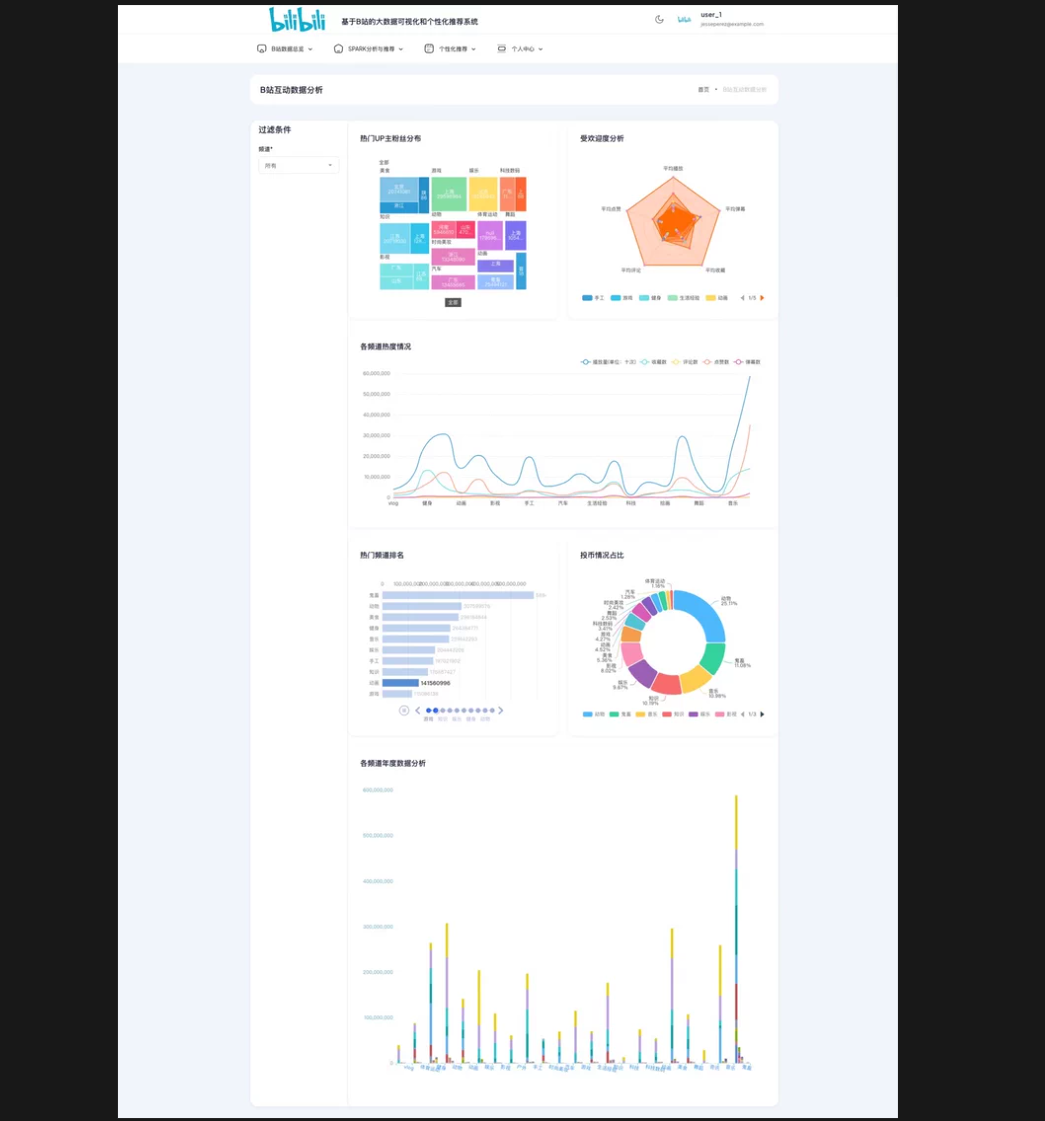Screen dimensions: 1045x1121
Task: Pause the ranking chart timeline playback
Action: click(404, 710)
